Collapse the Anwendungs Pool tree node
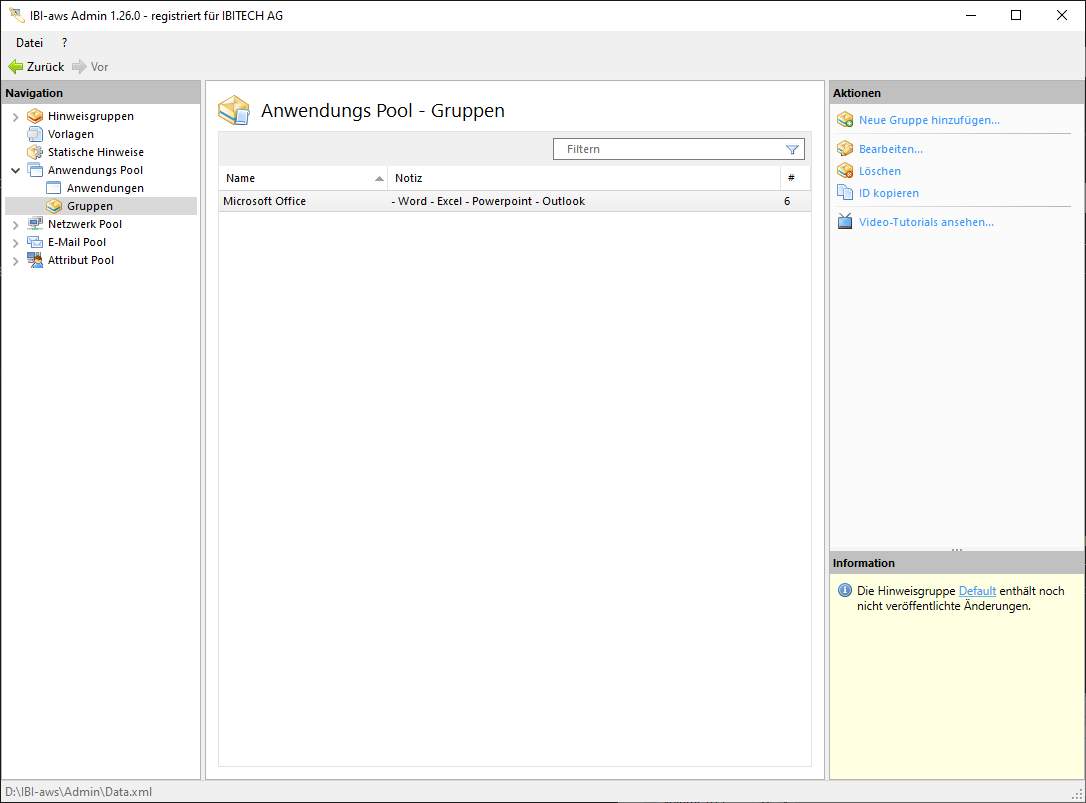Screen dimensions: 1086x803 point(15,171)
